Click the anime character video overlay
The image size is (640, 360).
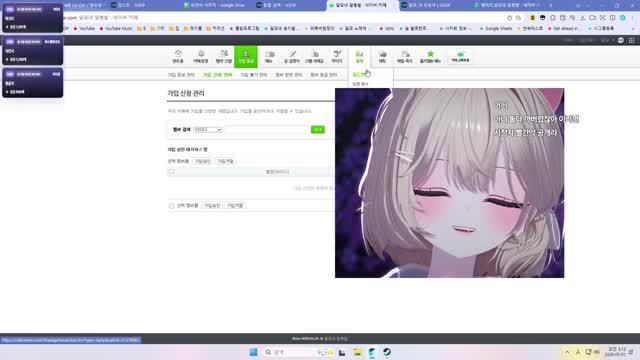pos(449,183)
